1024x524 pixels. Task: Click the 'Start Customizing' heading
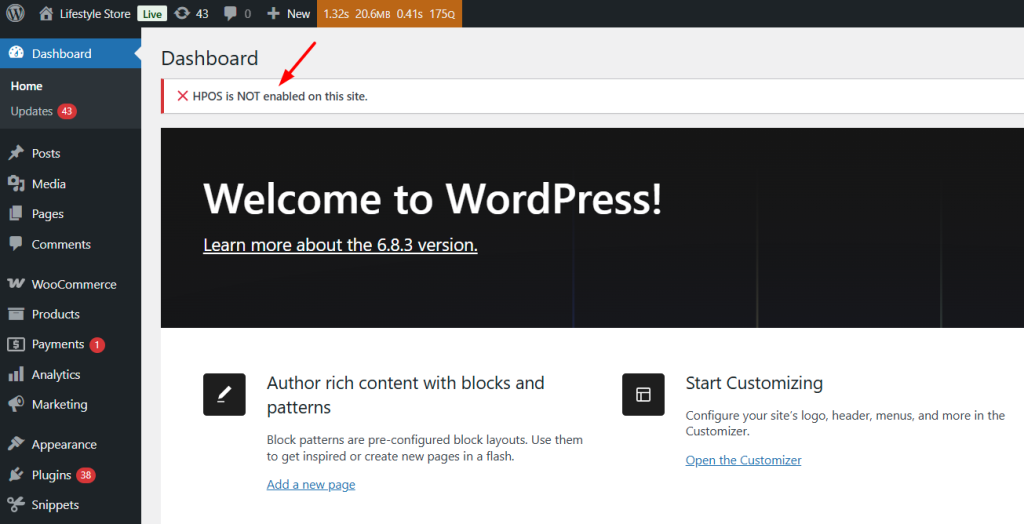click(754, 383)
